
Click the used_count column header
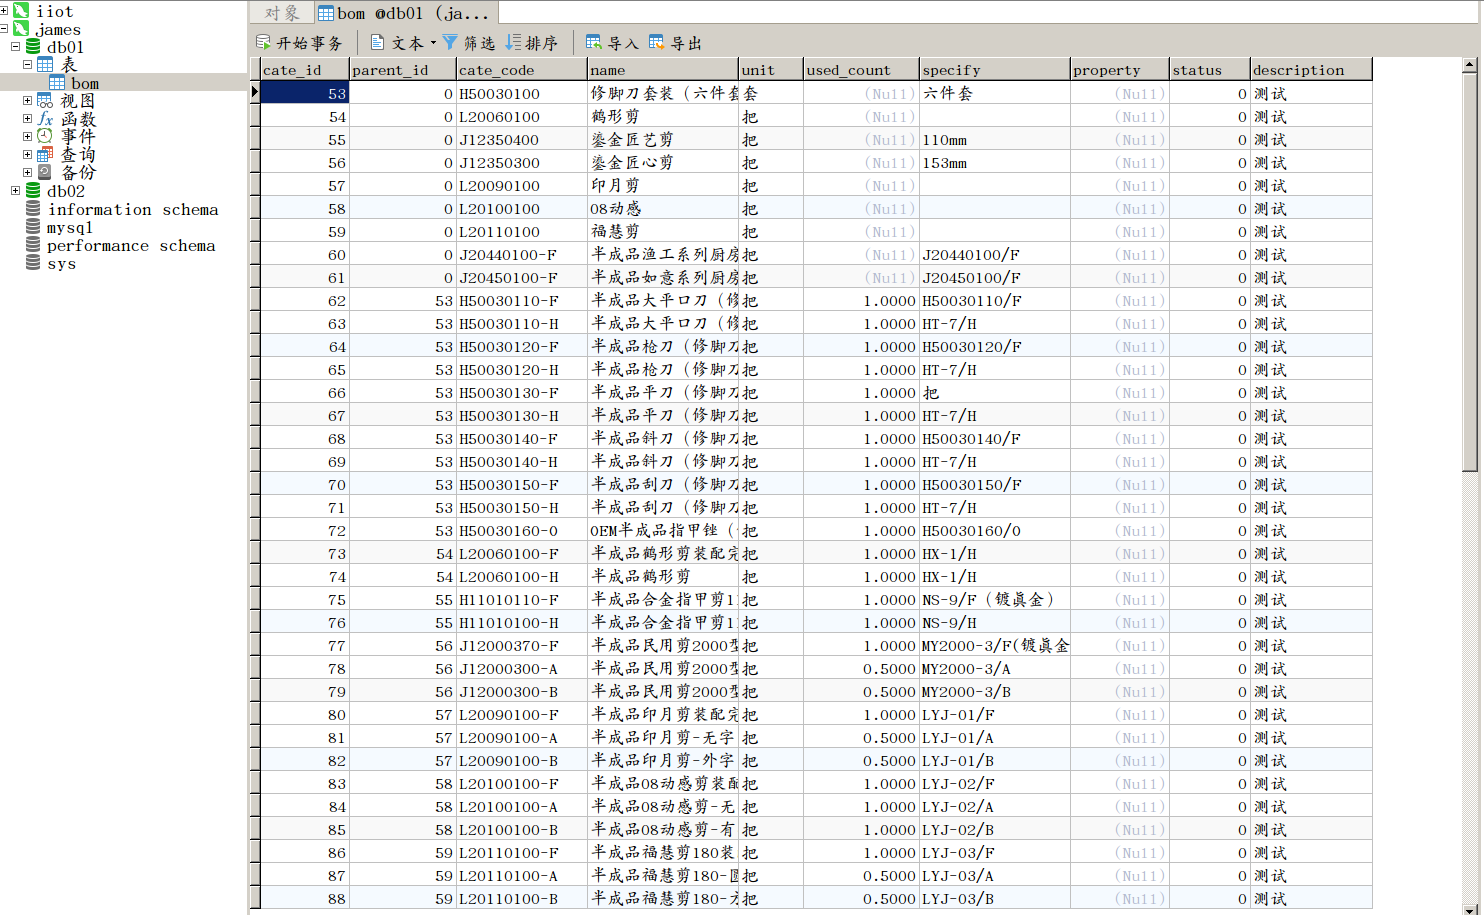pos(861,70)
